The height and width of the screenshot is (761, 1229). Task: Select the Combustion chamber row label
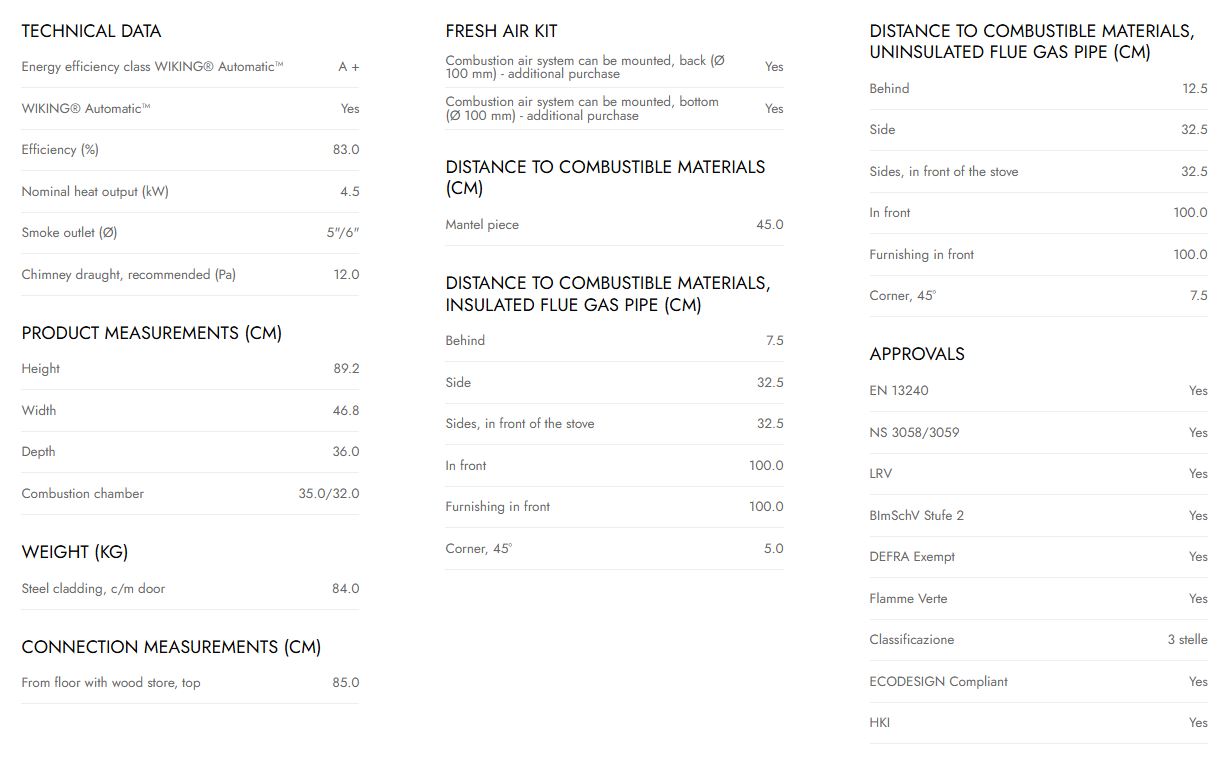click(82, 494)
